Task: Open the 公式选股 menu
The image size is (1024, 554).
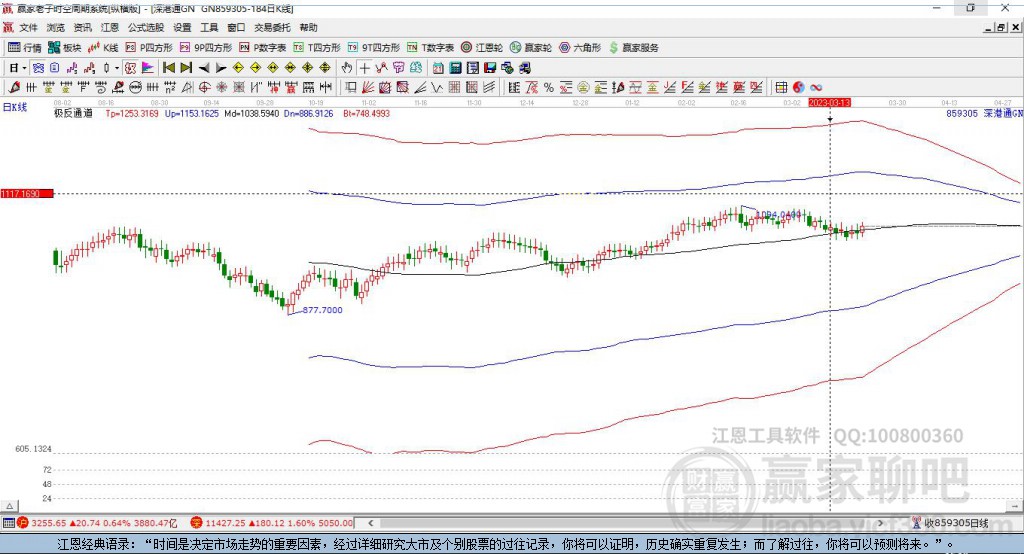Action: click(x=146, y=27)
